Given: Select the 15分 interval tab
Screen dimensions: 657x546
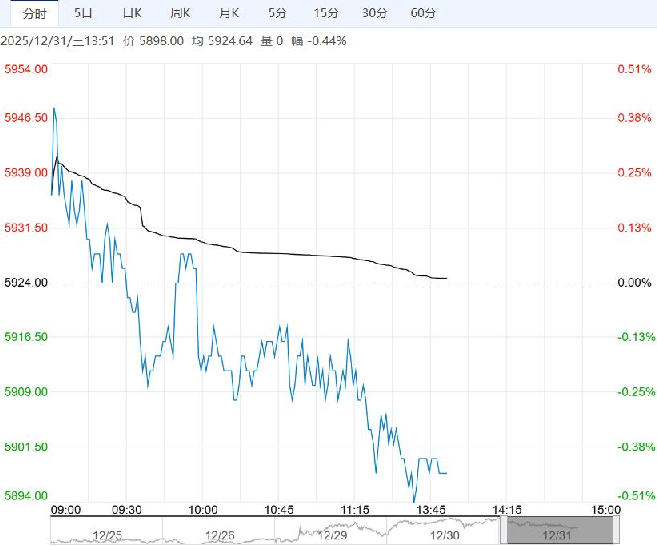Looking at the screenshot, I should [x=326, y=13].
